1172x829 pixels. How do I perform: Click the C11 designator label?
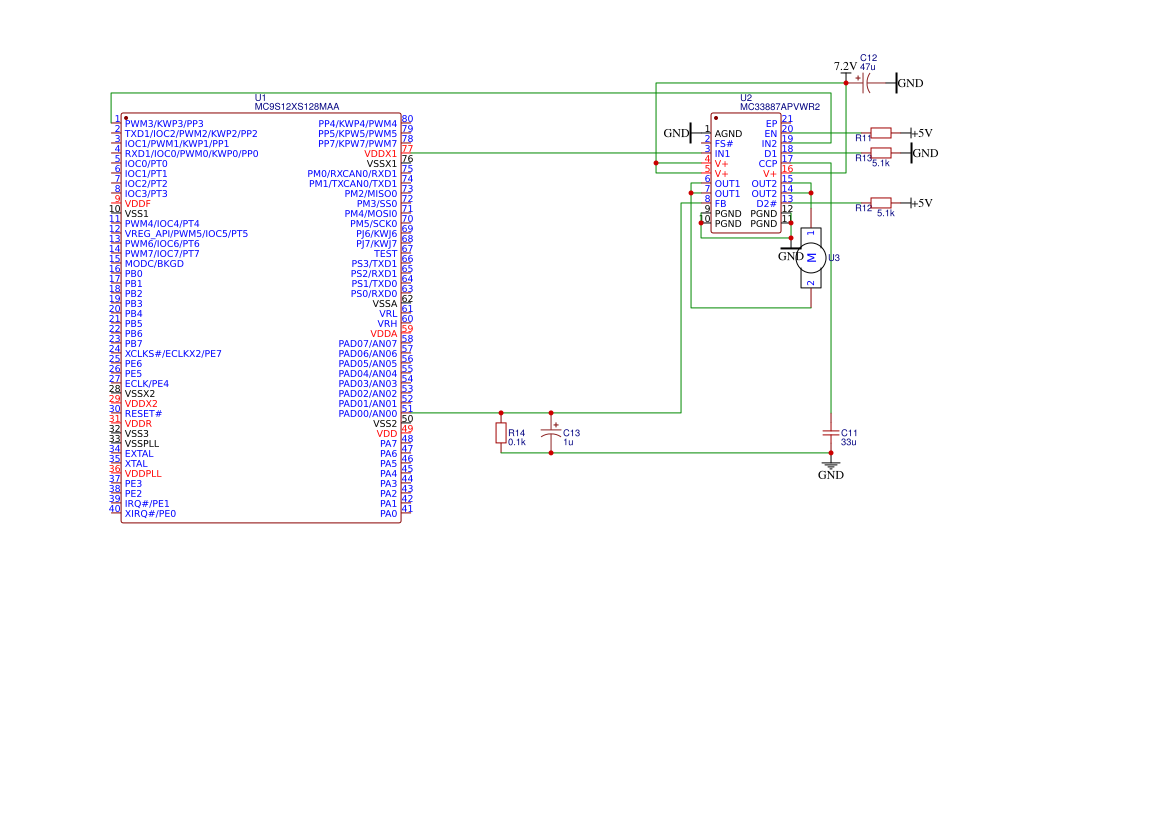849,433
